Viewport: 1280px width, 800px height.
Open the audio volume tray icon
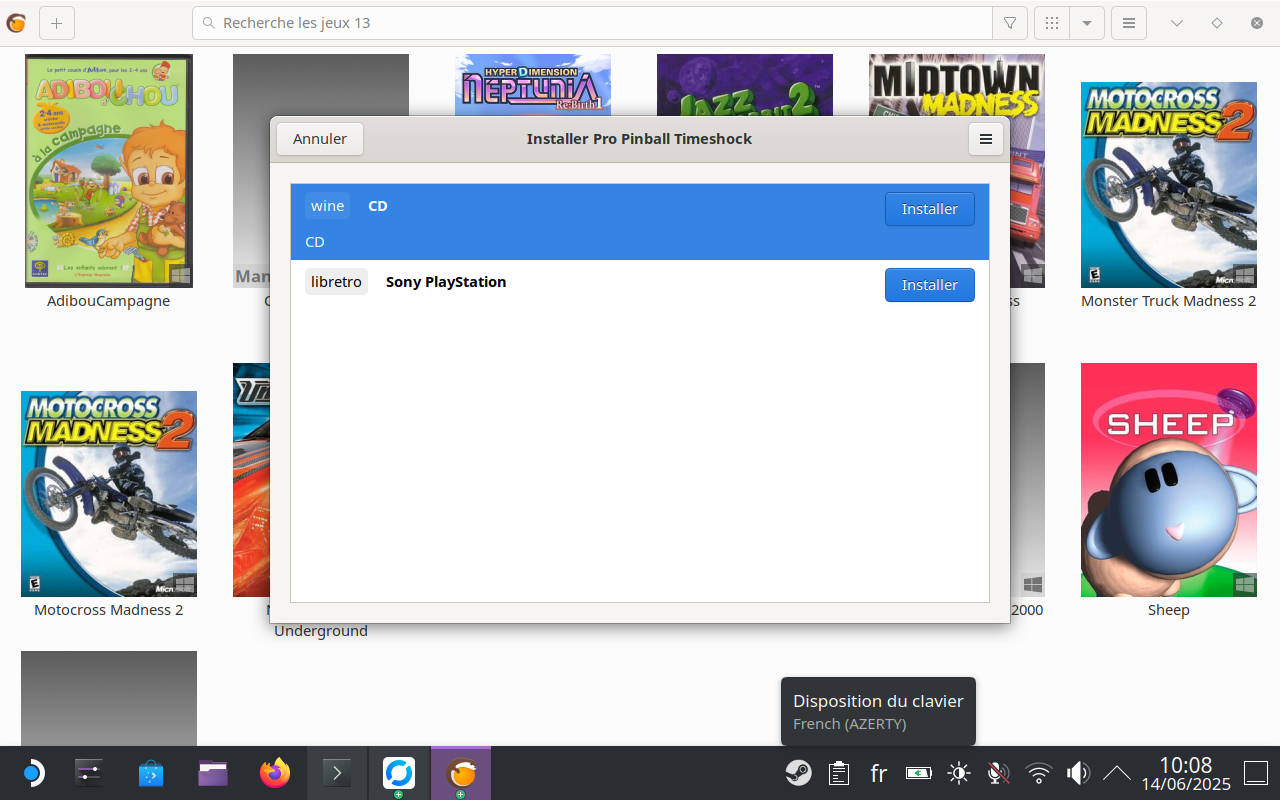[1078, 773]
